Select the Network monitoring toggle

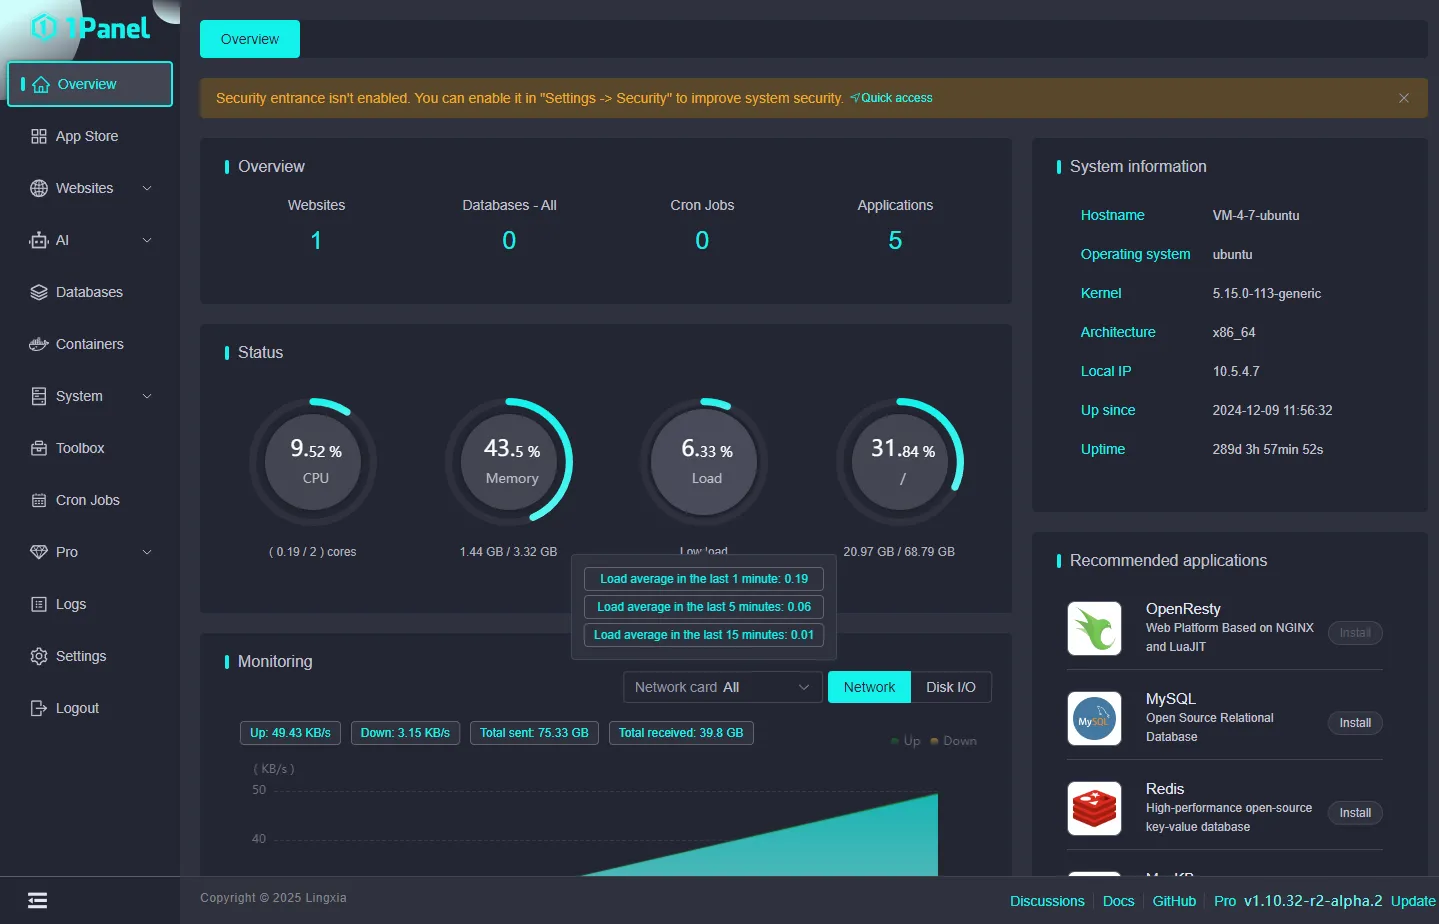point(869,687)
